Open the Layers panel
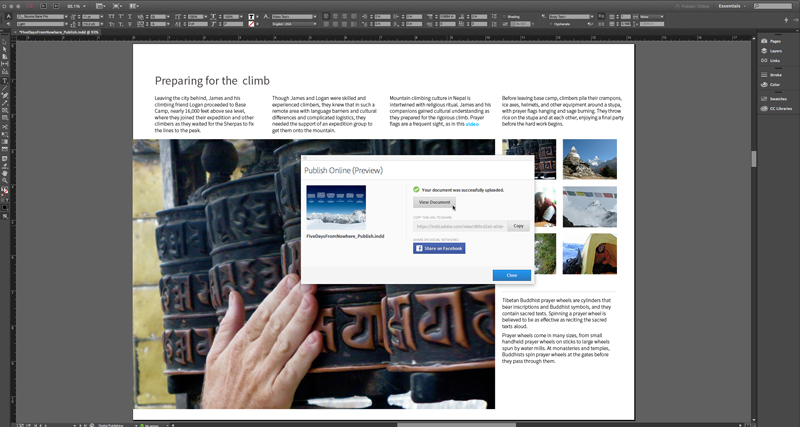Image resolution: width=800 pixels, height=427 pixels. (x=776, y=52)
